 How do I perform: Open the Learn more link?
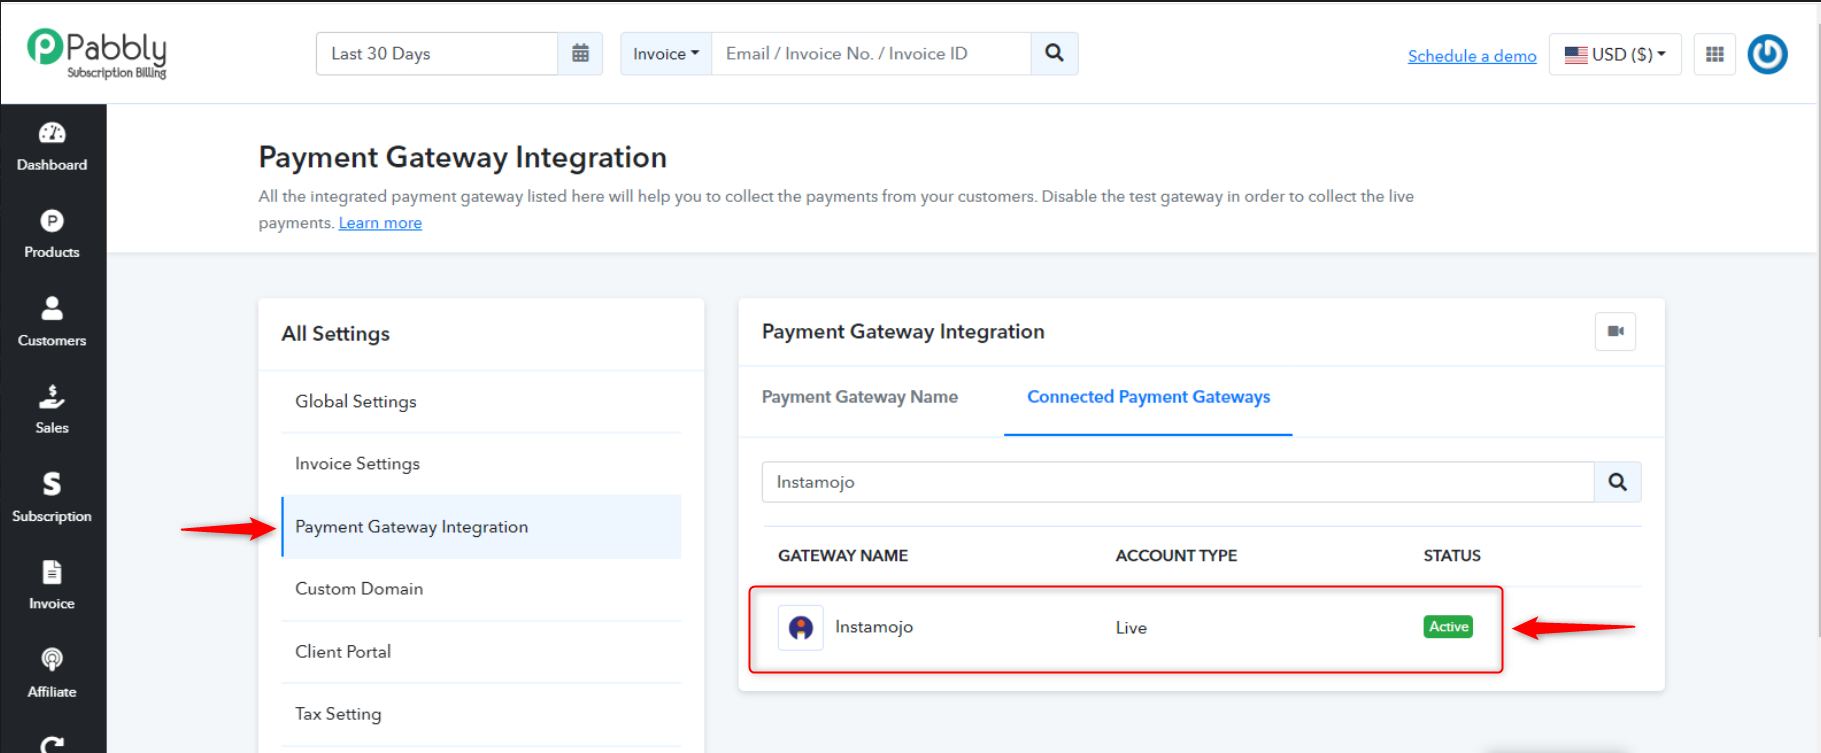click(380, 223)
